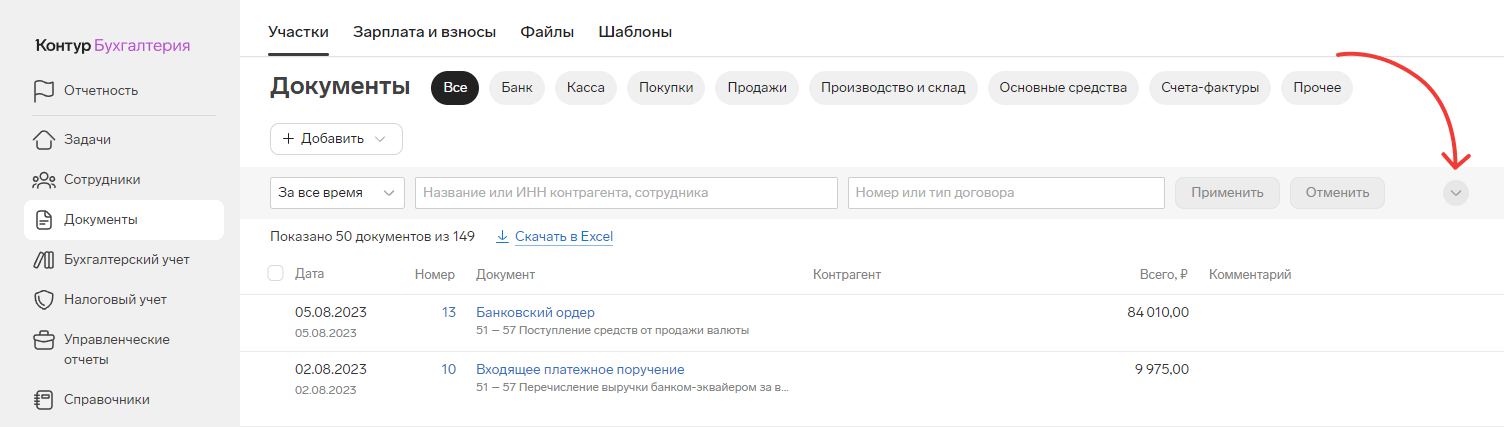Click the document icon beside Документы

[43, 219]
